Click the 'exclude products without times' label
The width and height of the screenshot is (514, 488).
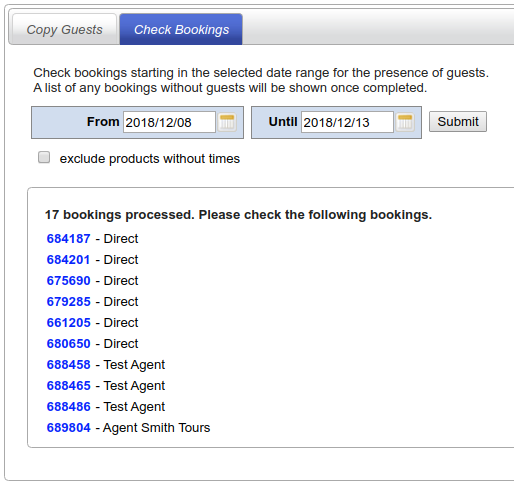tap(150, 159)
